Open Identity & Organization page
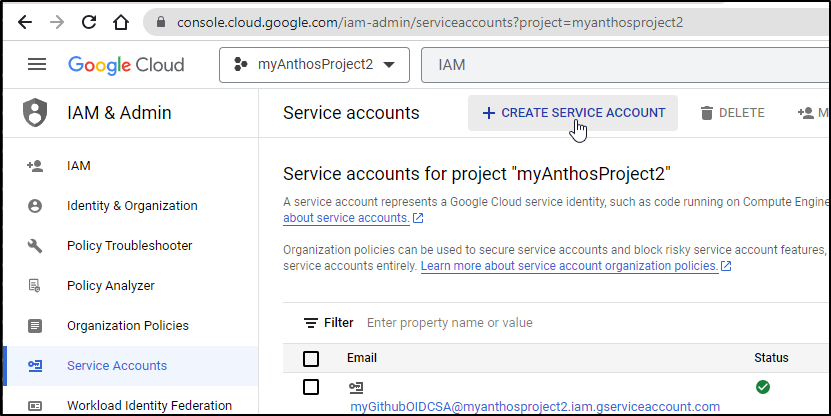 [132, 206]
